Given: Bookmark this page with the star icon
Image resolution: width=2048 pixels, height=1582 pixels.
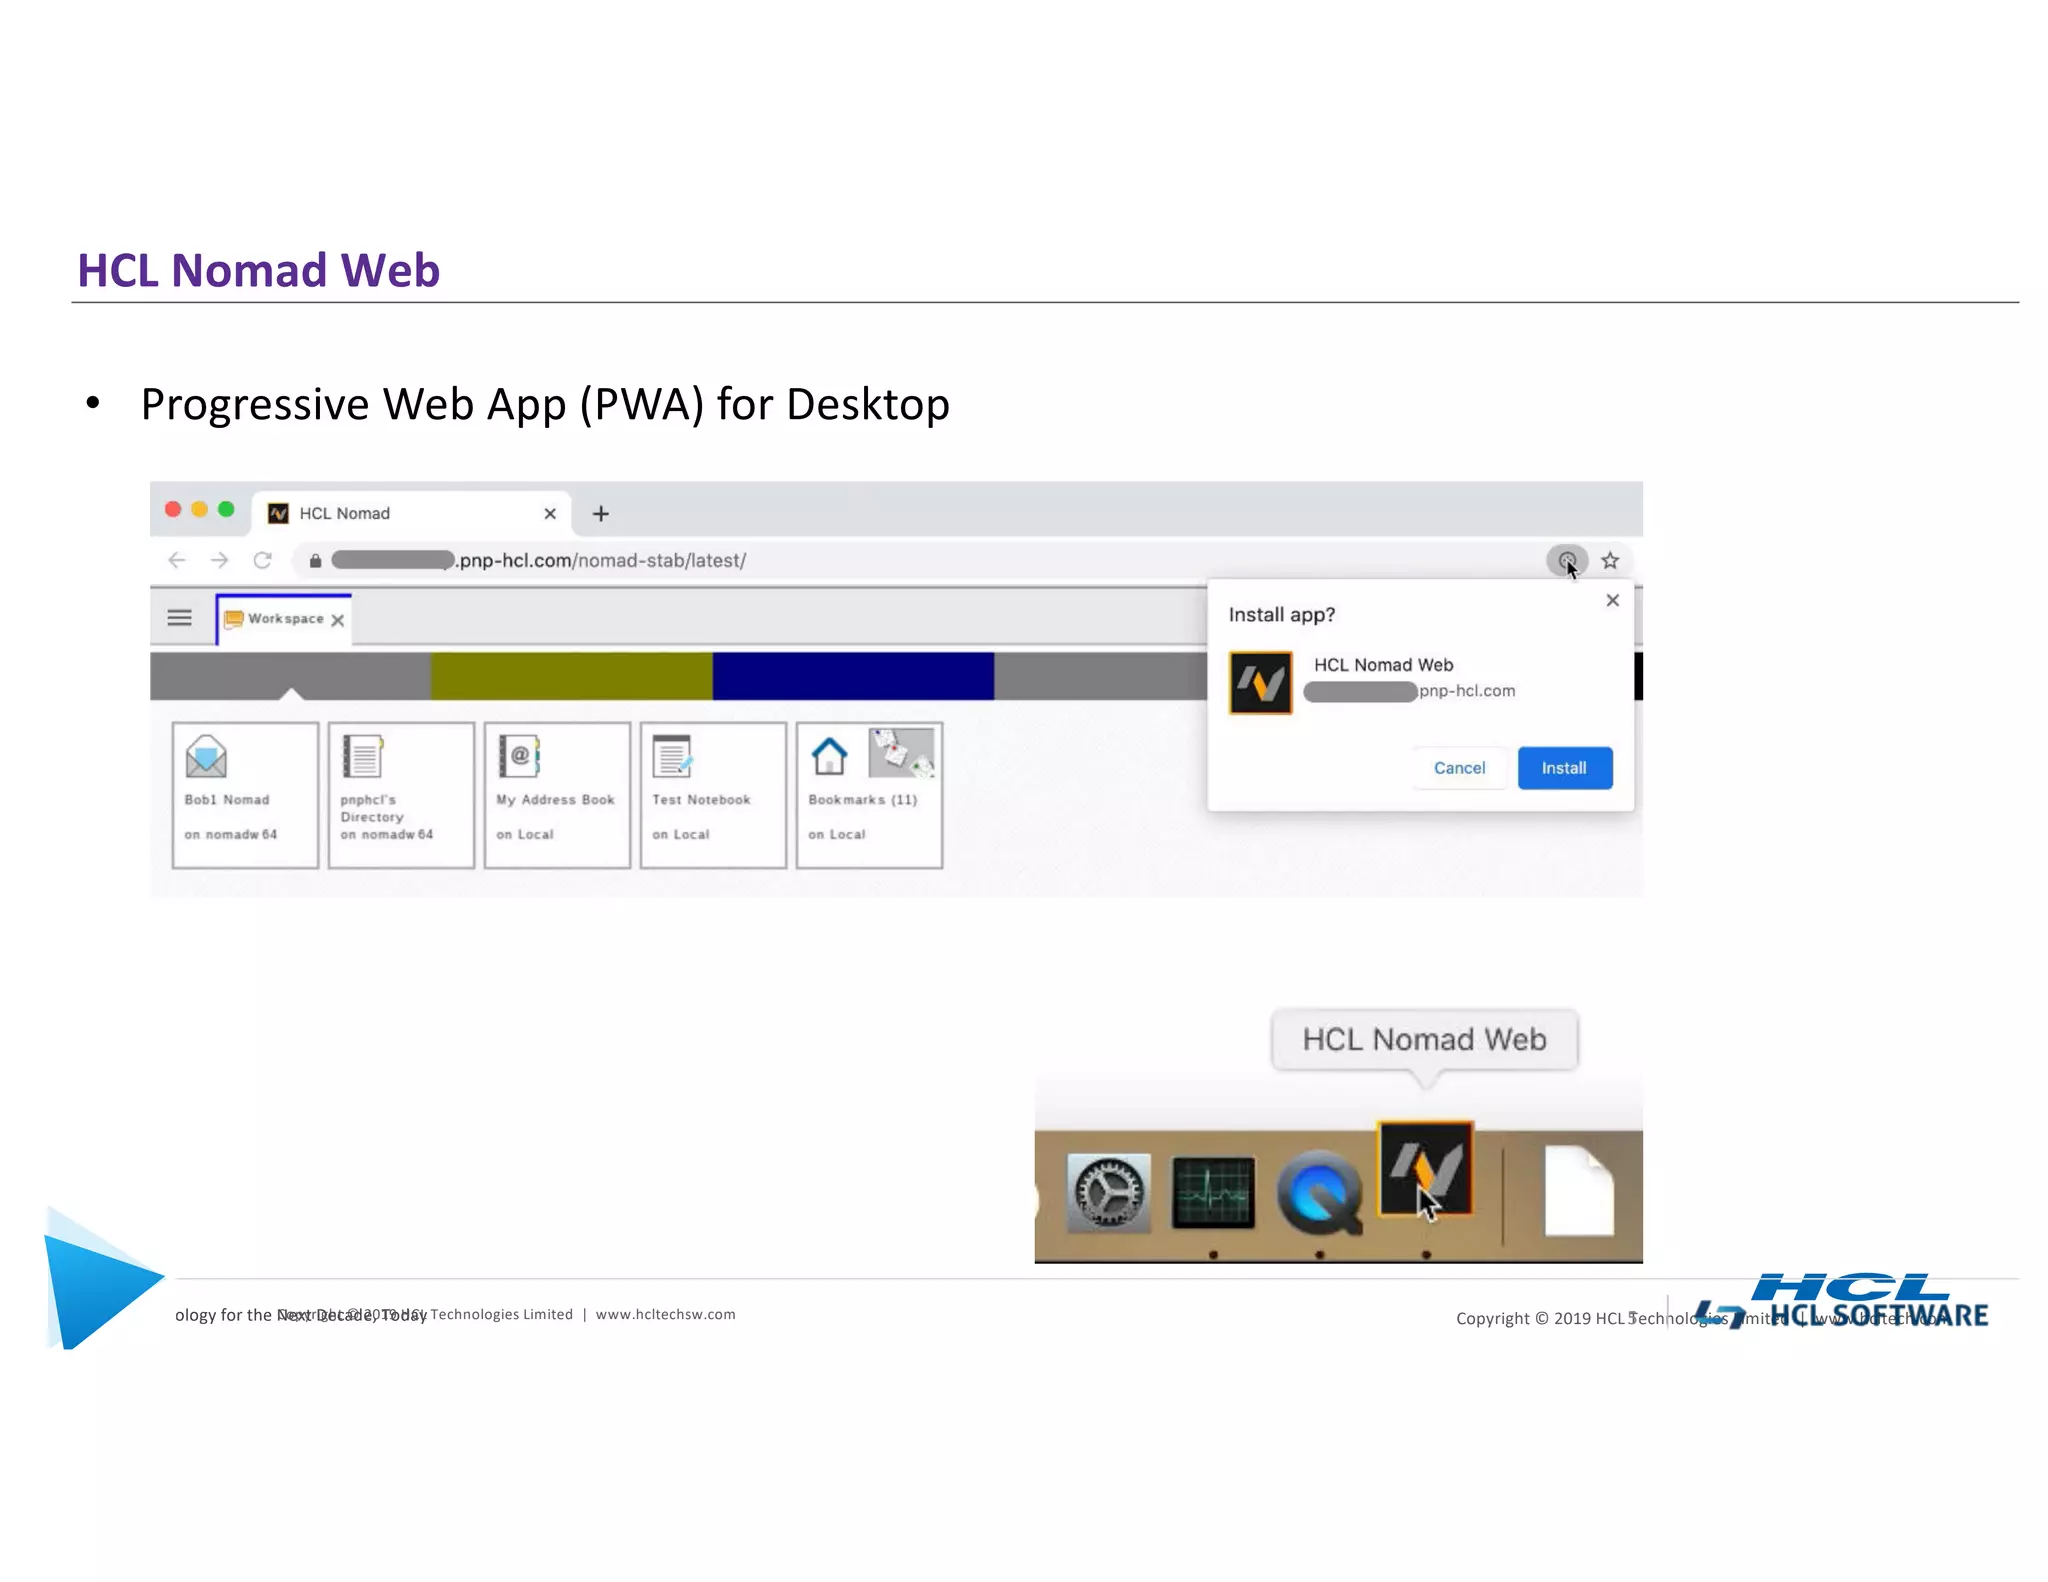Looking at the screenshot, I should pyautogui.click(x=1610, y=561).
